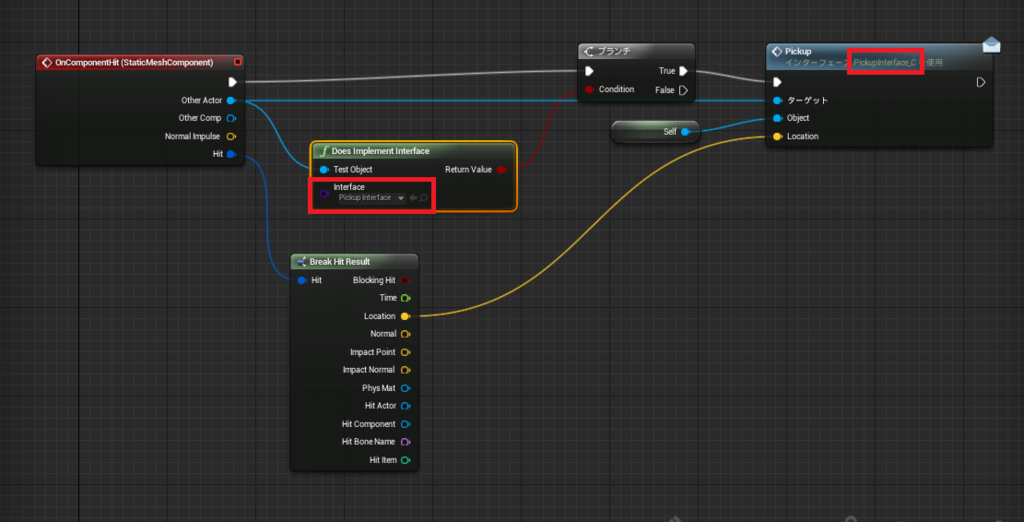The image size is (1024, 522).
Task: Click the Test Object input pin
Action: [x=325, y=170]
